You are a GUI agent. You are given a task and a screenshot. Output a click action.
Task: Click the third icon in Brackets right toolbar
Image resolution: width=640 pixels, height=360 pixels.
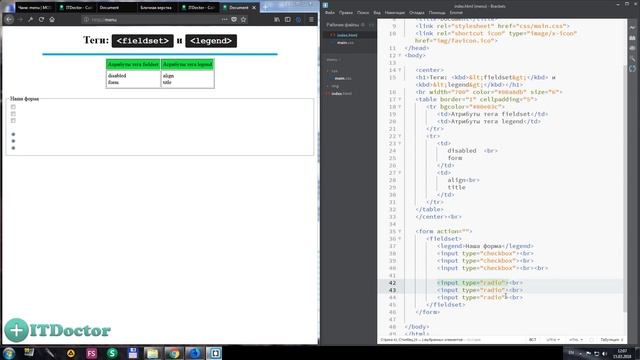632,48
